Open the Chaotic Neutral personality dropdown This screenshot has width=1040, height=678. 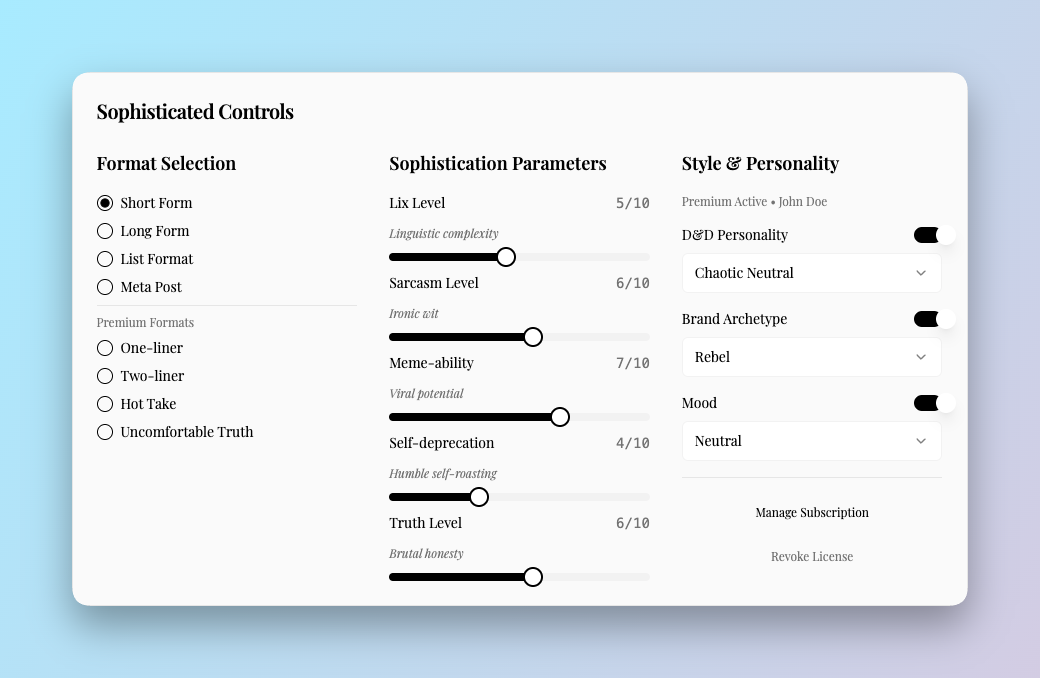click(x=811, y=273)
